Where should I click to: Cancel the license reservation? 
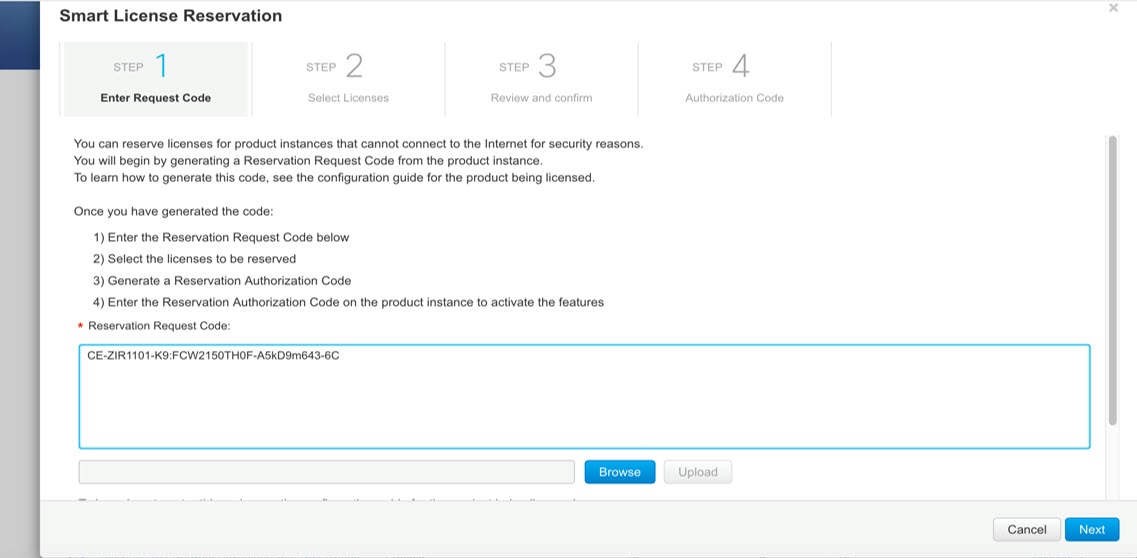(x=1026, y=529)
